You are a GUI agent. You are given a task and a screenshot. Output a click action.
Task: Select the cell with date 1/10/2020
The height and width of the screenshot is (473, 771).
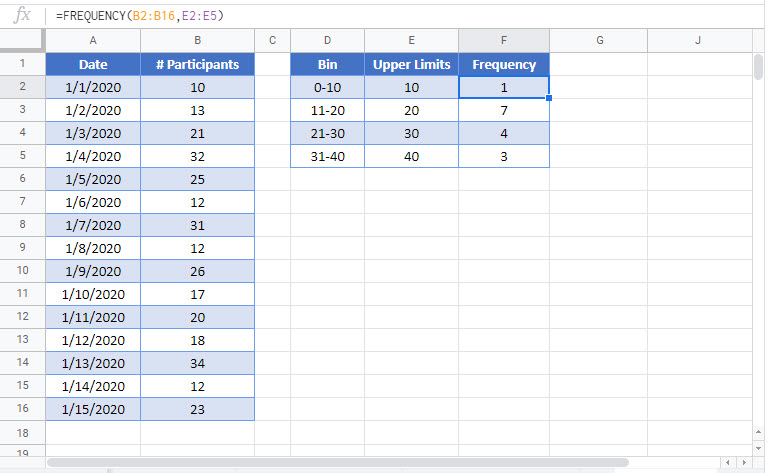coord(93,294)
